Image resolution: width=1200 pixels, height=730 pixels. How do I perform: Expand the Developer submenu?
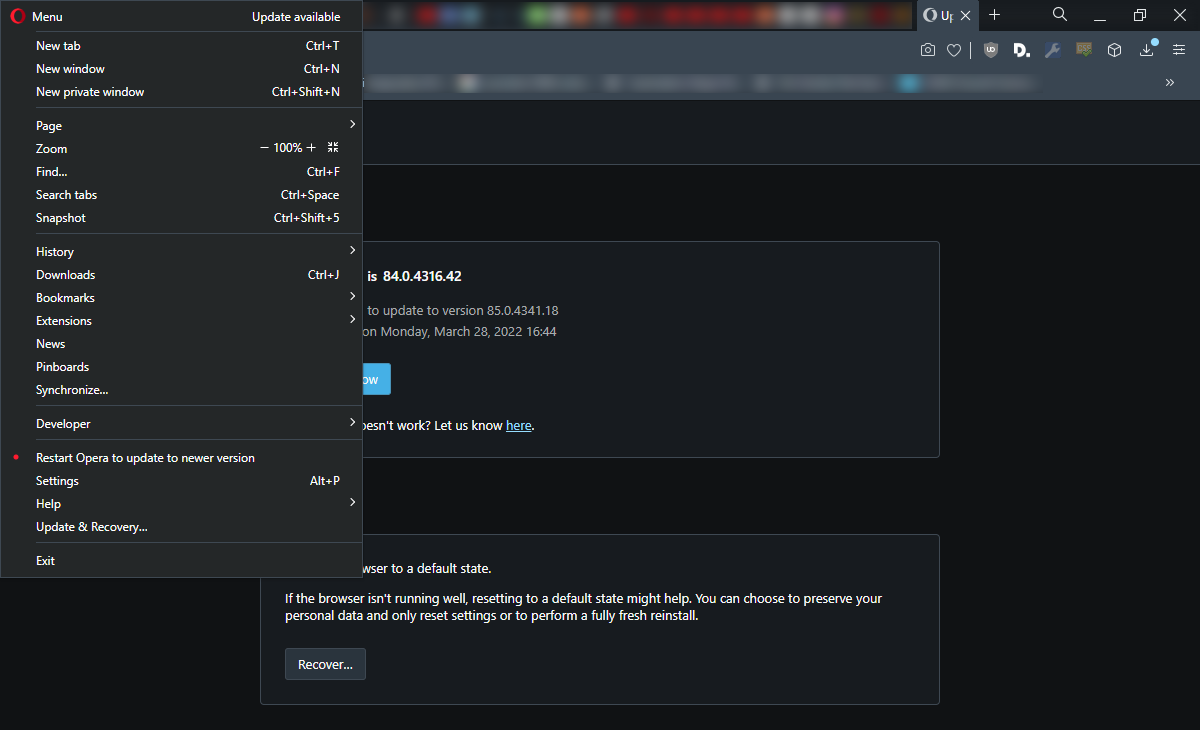pyautogui.click(x=181, y=424)
